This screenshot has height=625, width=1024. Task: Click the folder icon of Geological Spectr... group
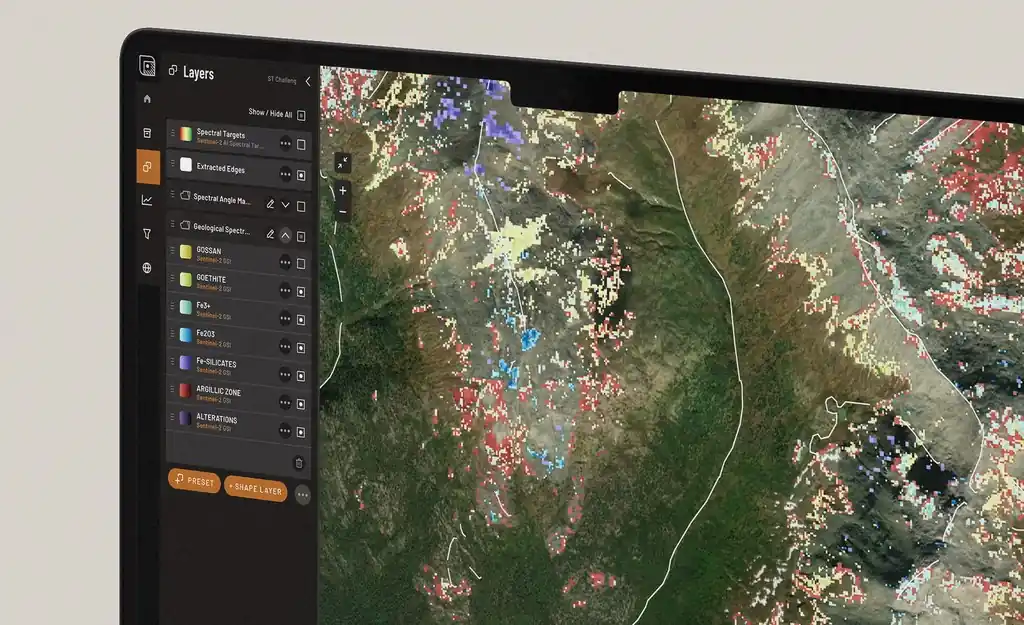tap(185, 225)
